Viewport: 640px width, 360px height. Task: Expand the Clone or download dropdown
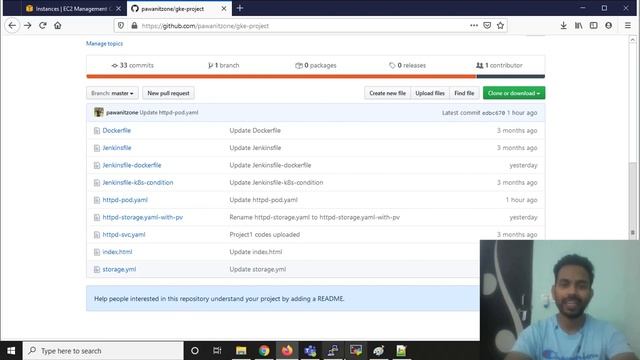pos(514,93)
